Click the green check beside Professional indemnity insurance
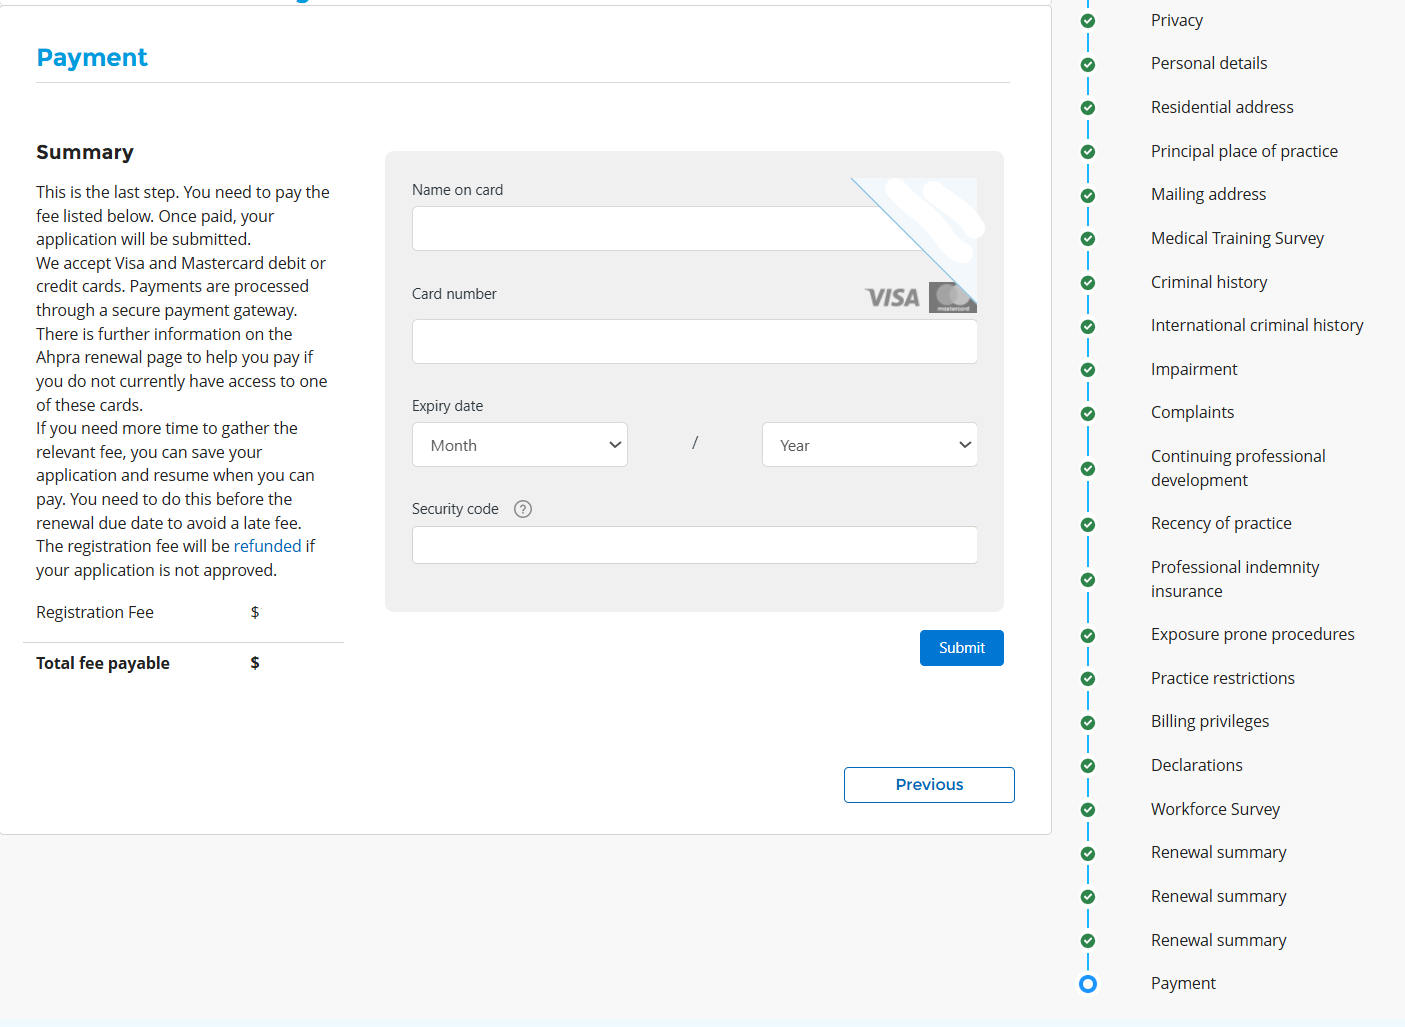1405x1027 pixels. click(x=1088, y=580)
